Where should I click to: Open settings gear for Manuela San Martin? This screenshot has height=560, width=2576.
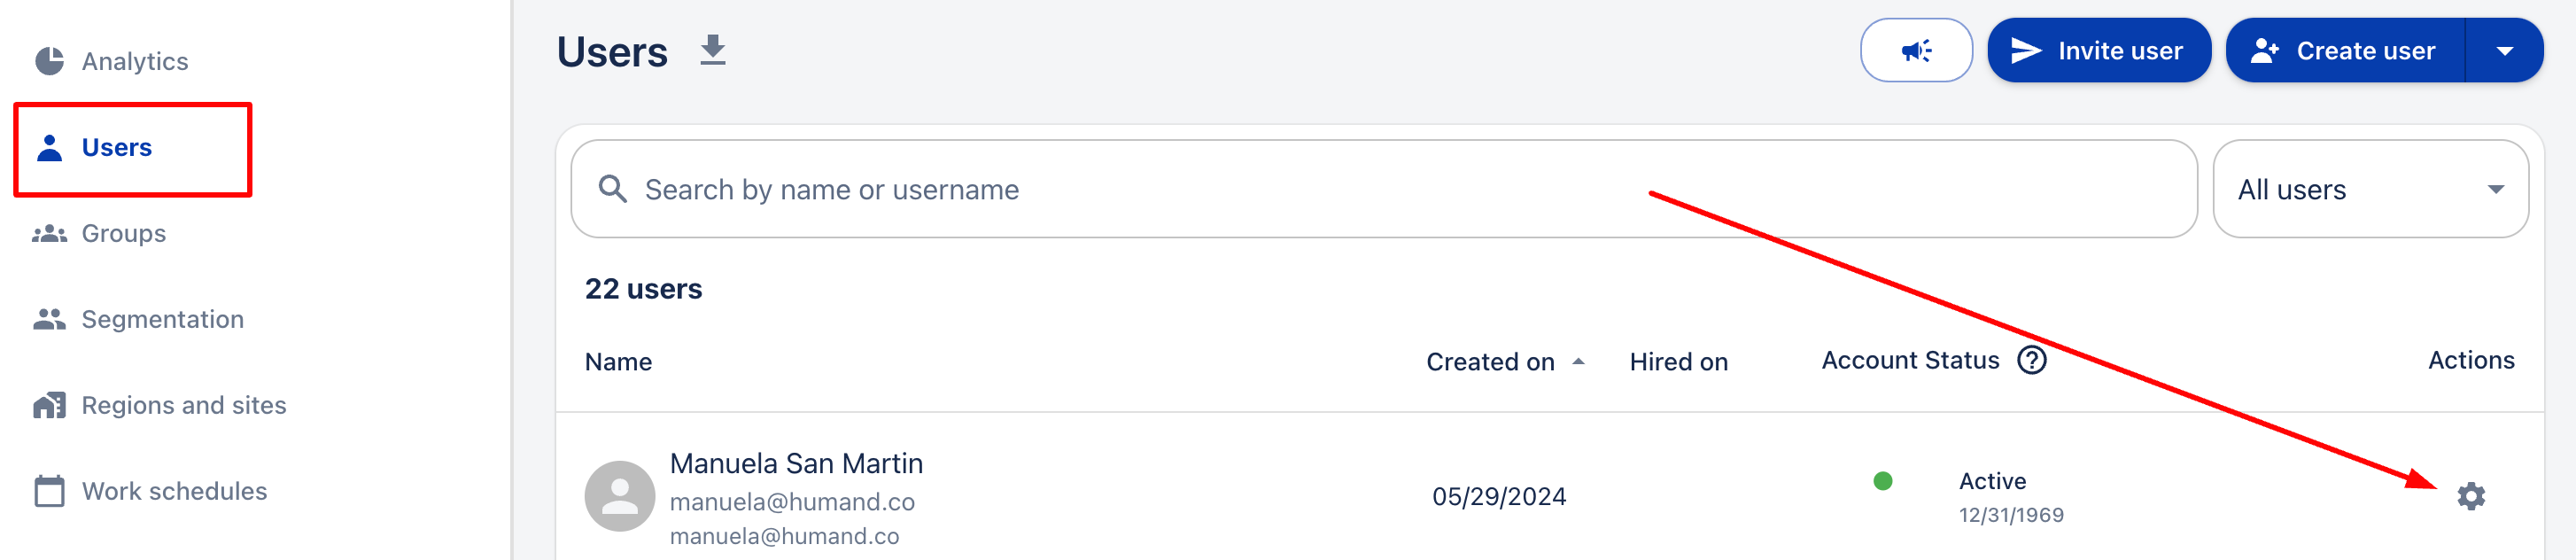(2470, 495)
